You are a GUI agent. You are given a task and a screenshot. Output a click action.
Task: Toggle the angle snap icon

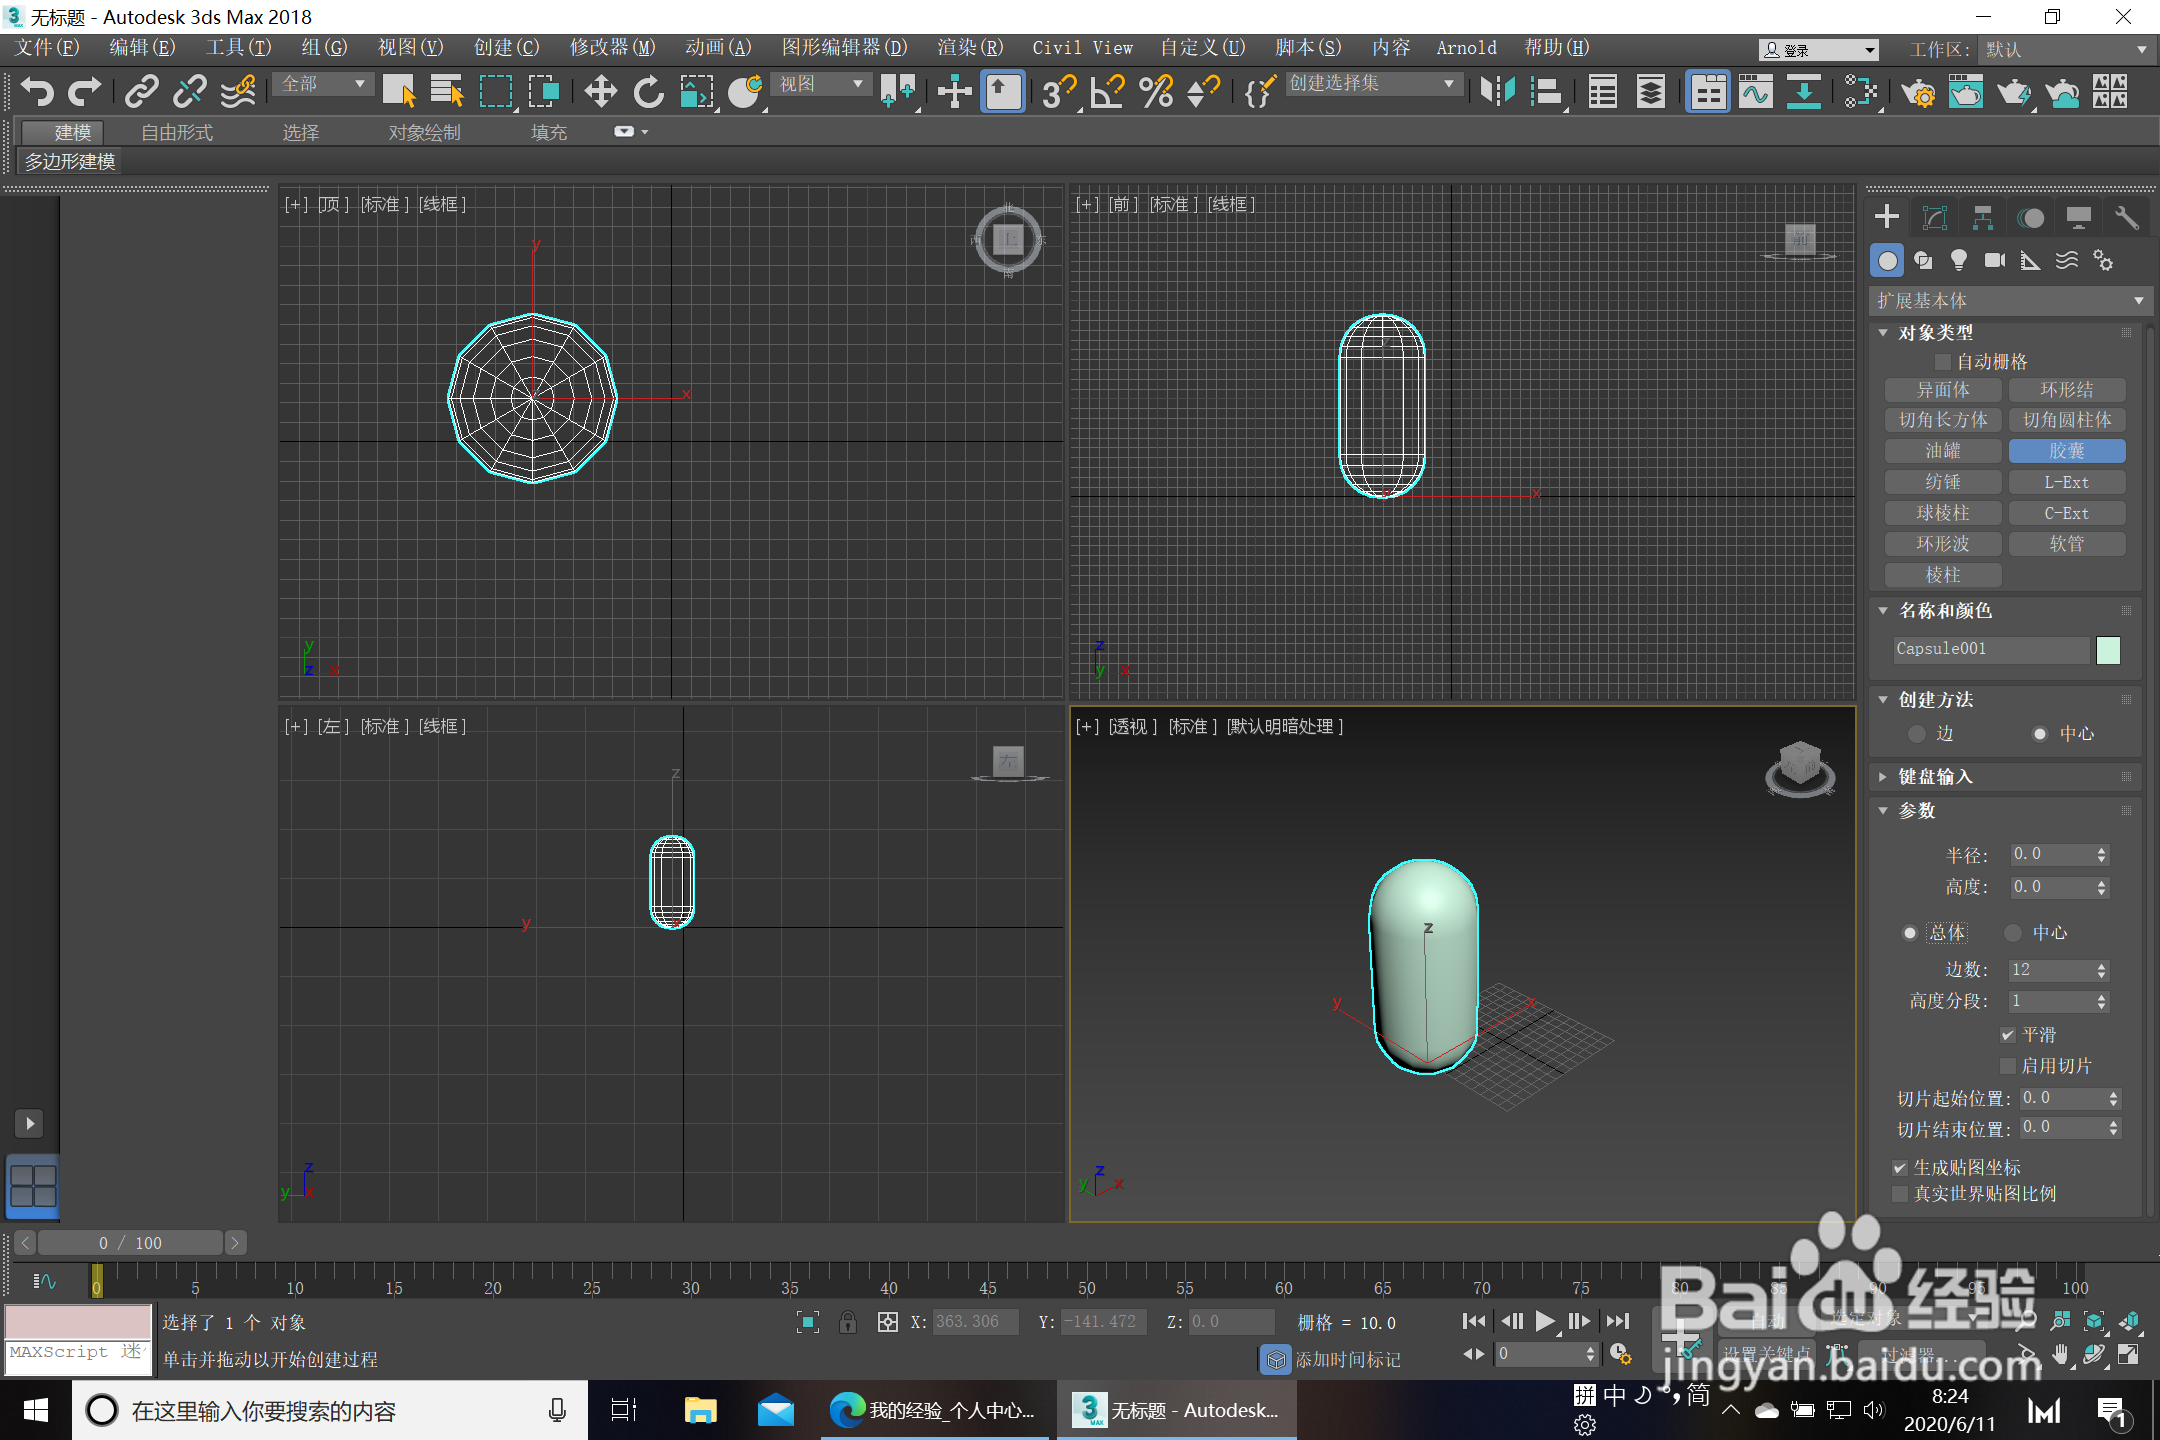(1108, 92)
